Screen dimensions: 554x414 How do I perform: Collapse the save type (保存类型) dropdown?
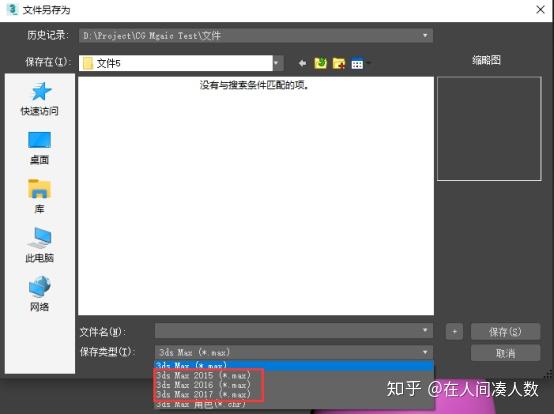click(425, 352)
